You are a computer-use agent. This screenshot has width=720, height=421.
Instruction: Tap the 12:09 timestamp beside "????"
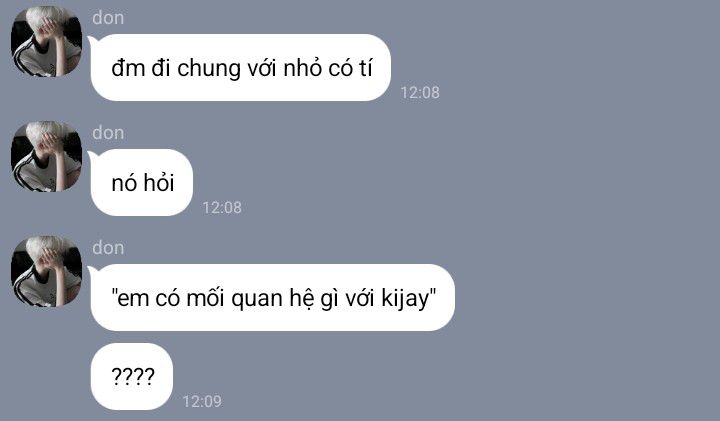(x=202, y=401)
